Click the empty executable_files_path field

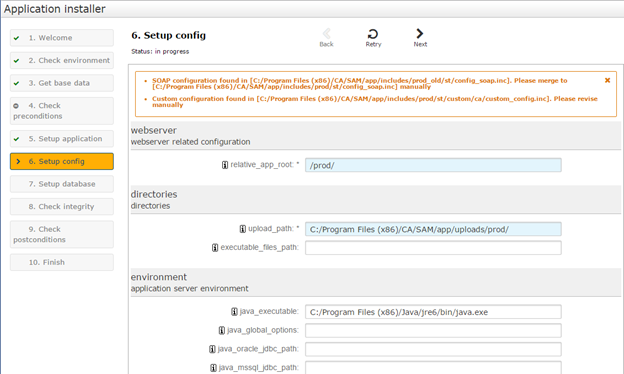[x=433, y=248]
